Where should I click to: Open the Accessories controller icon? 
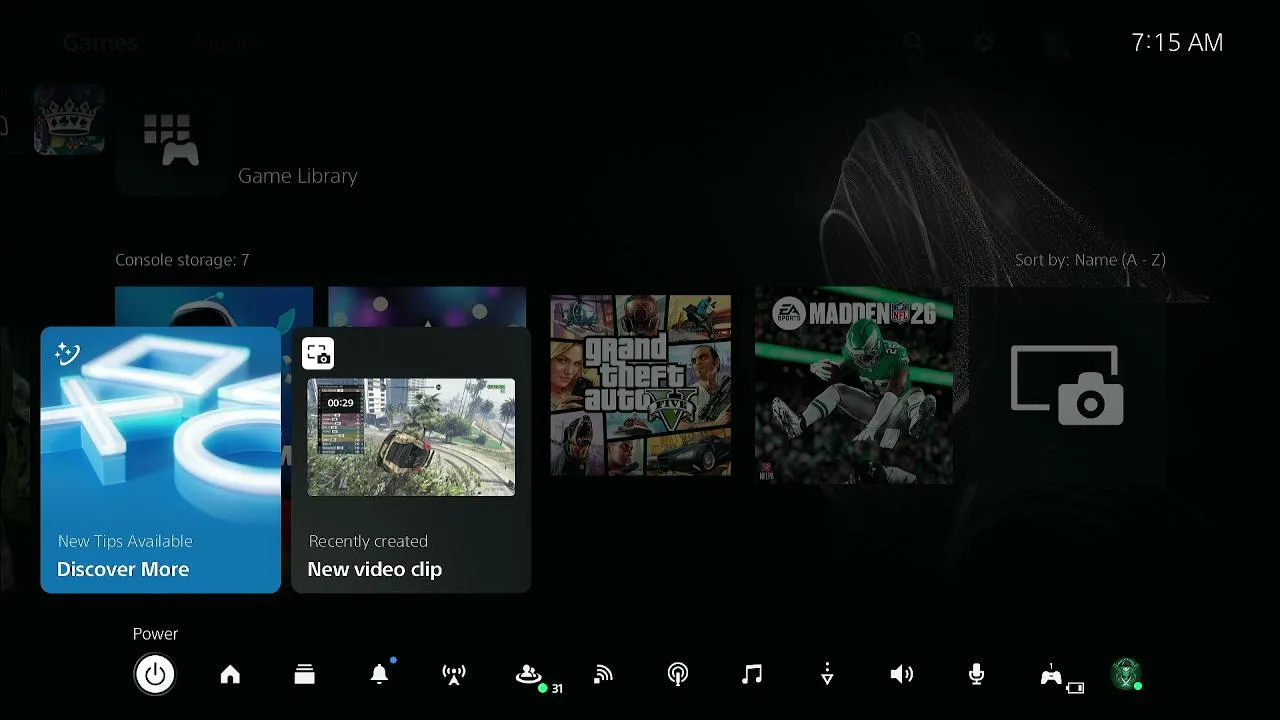click(1051, 675)
